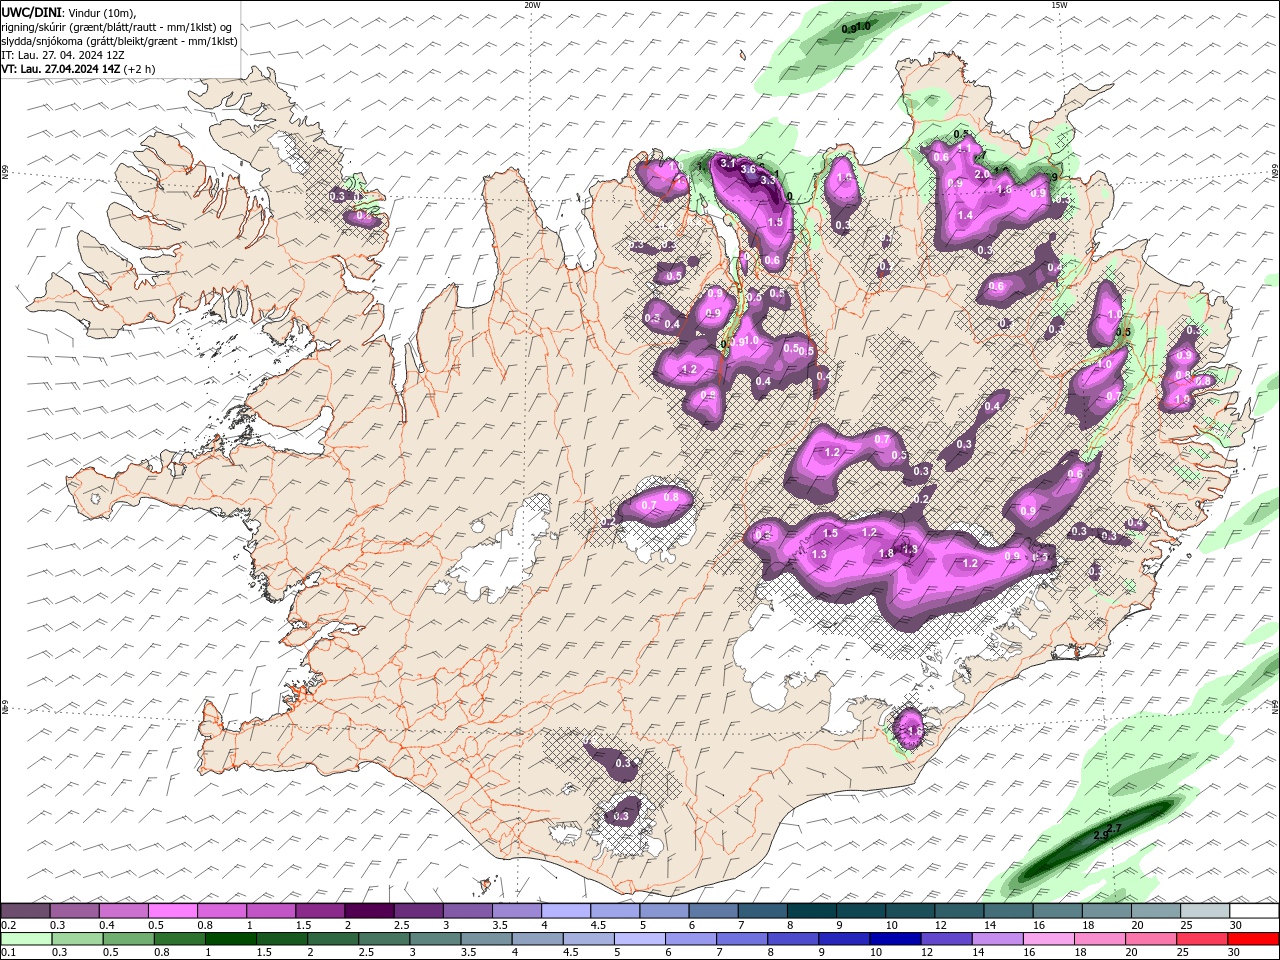Select the lower-row green swatch labeled 0.5
The image size is (1280, 960).
128,939
